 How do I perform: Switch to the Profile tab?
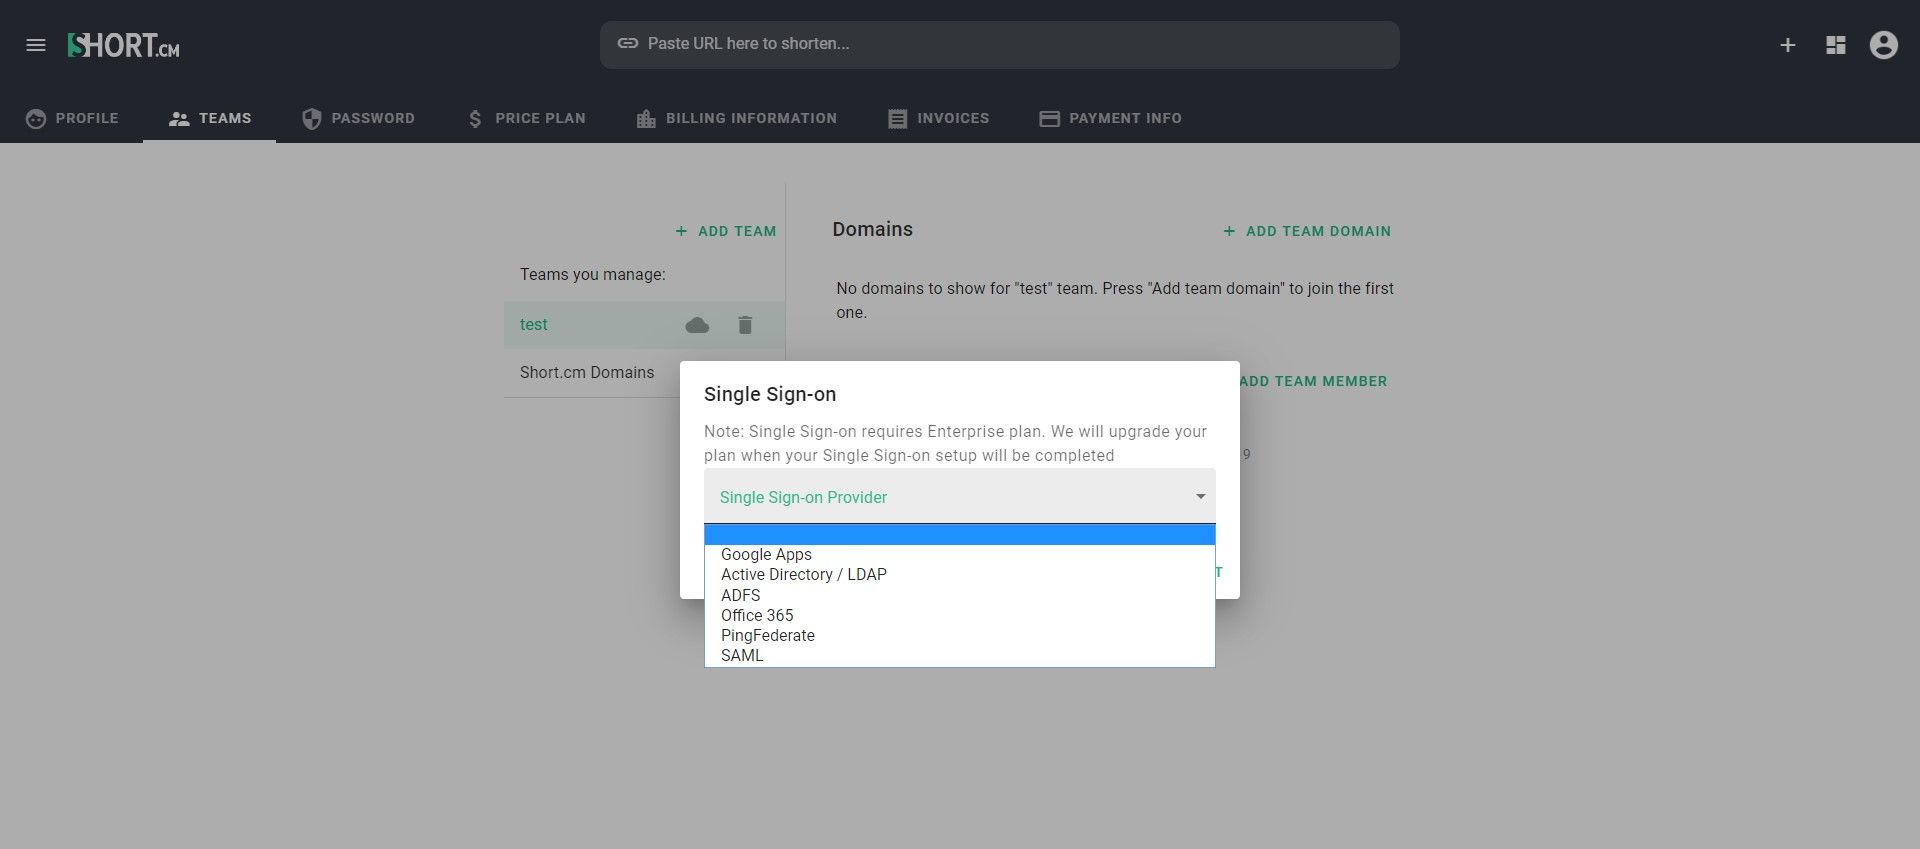click(x=72, y=118)
